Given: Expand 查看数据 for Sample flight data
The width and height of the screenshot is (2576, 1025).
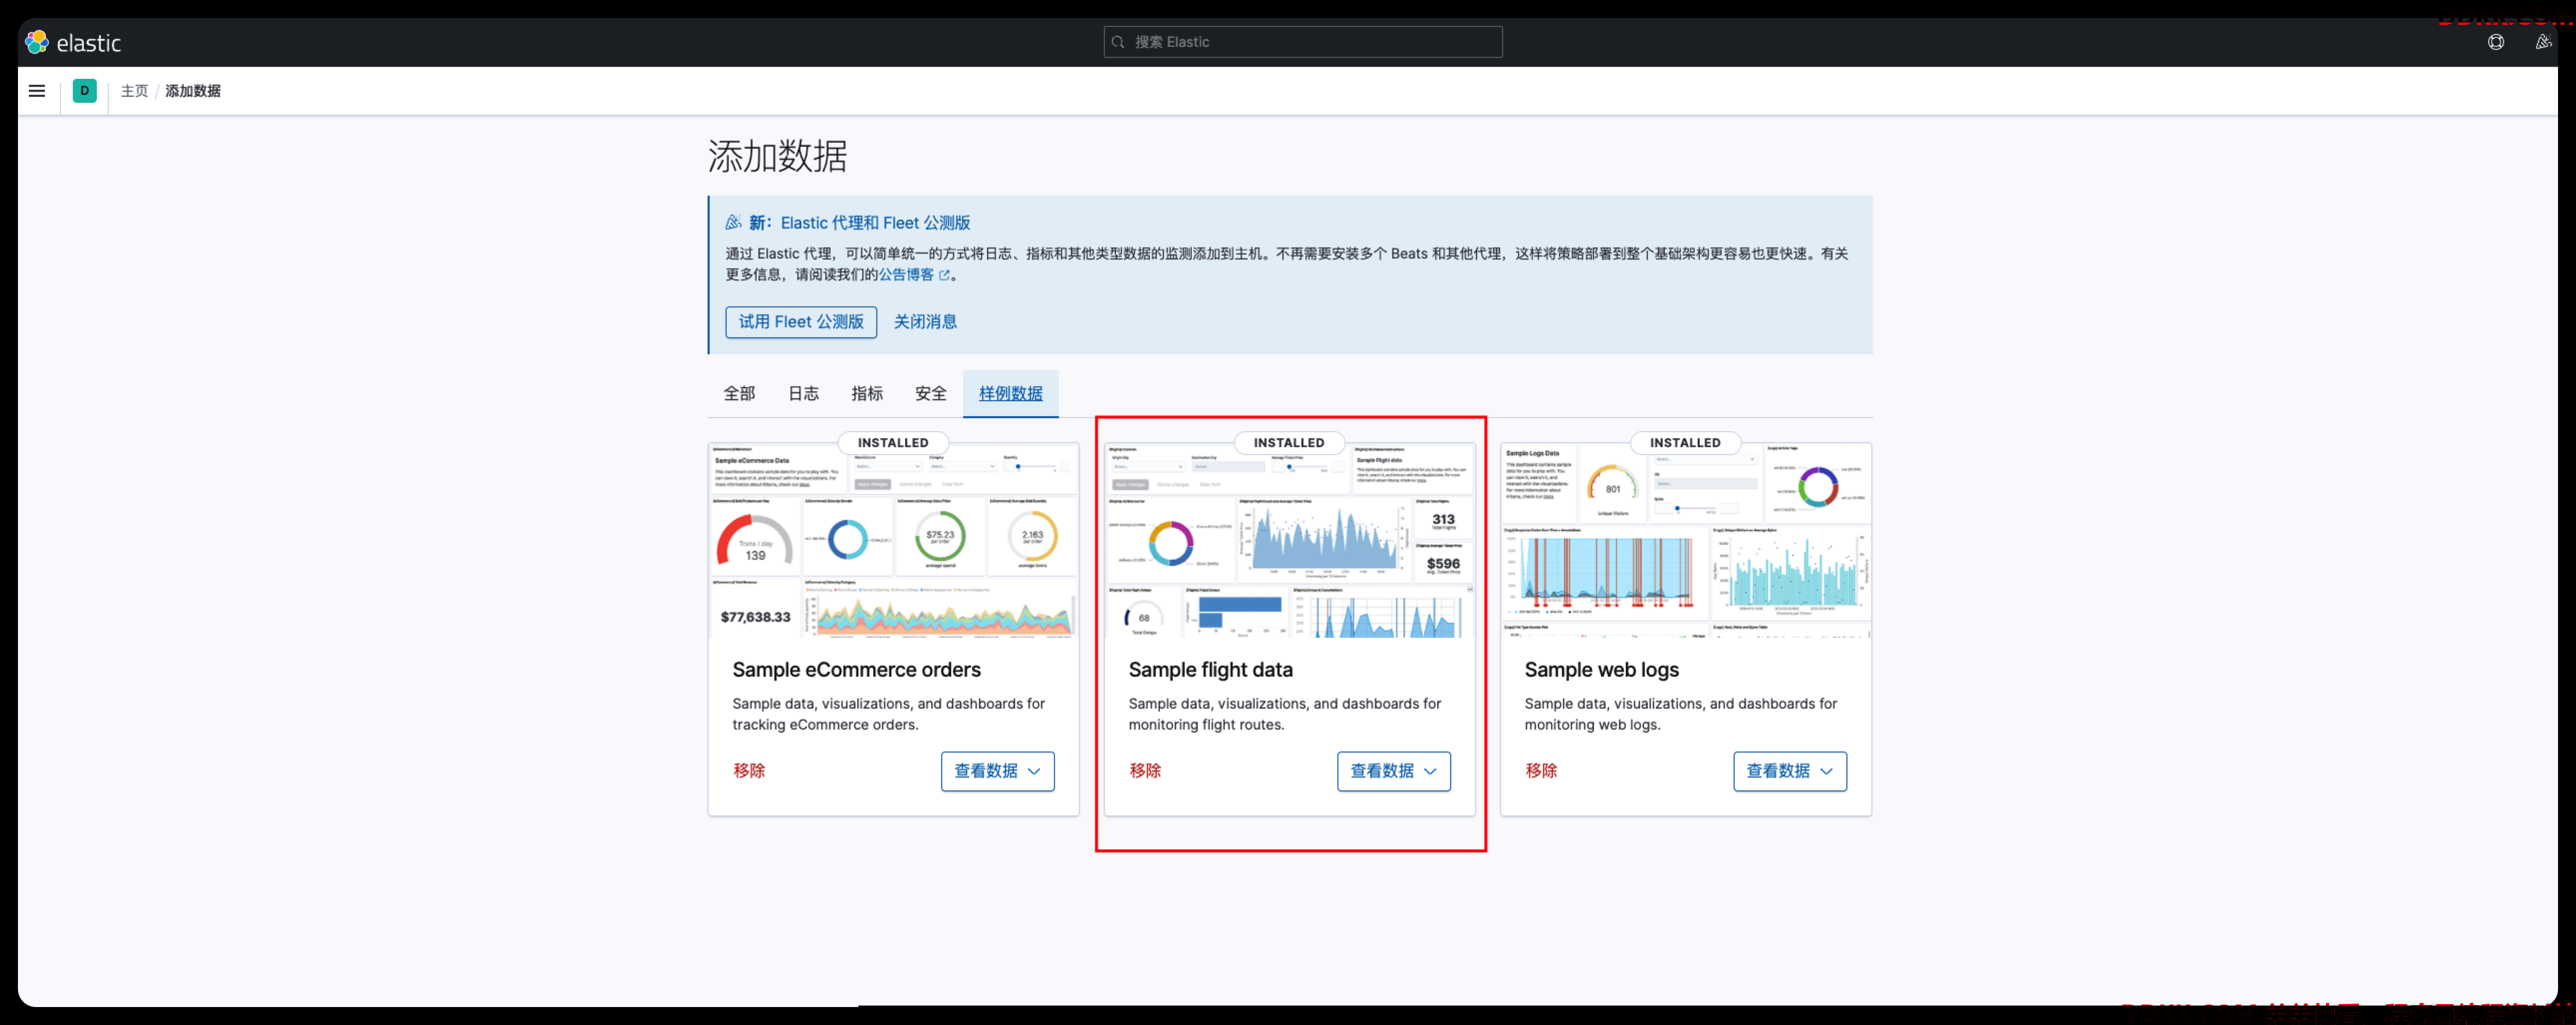Looking at the screenshot, I should (1394, 772).
